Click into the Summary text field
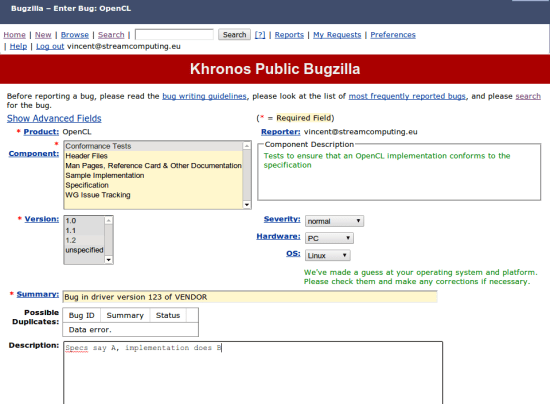550x404 pixels. pos(250,297)
